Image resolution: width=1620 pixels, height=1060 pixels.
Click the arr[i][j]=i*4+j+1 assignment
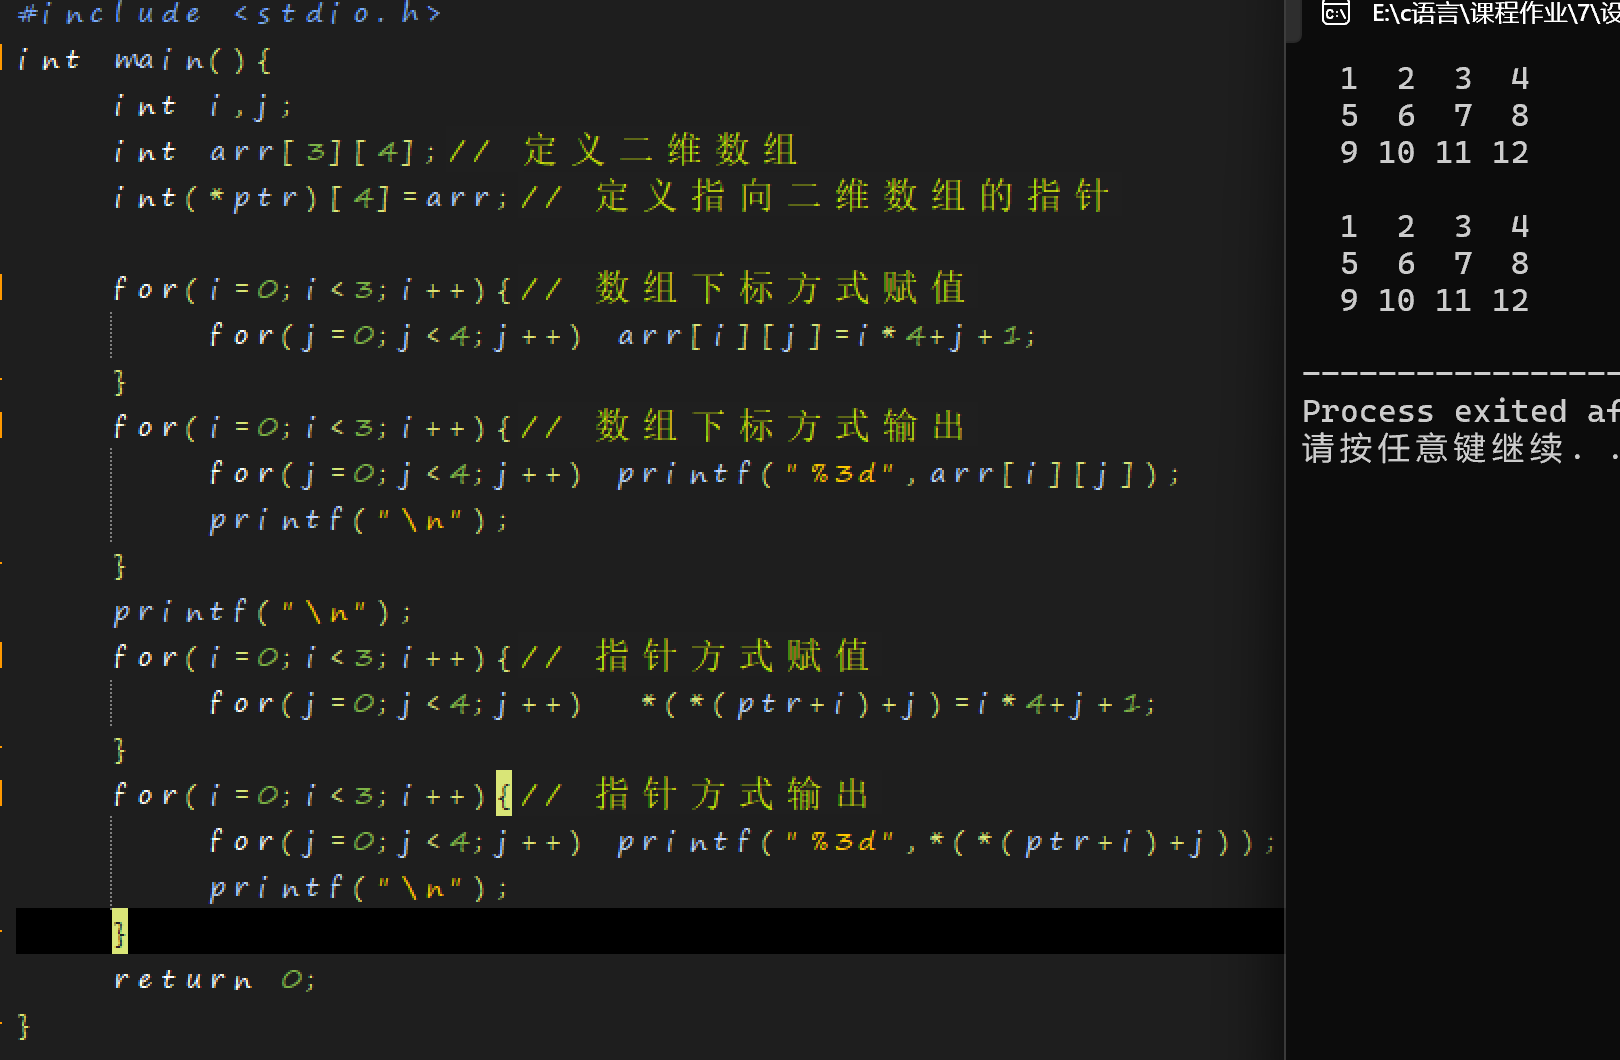(x=827, y=336)
